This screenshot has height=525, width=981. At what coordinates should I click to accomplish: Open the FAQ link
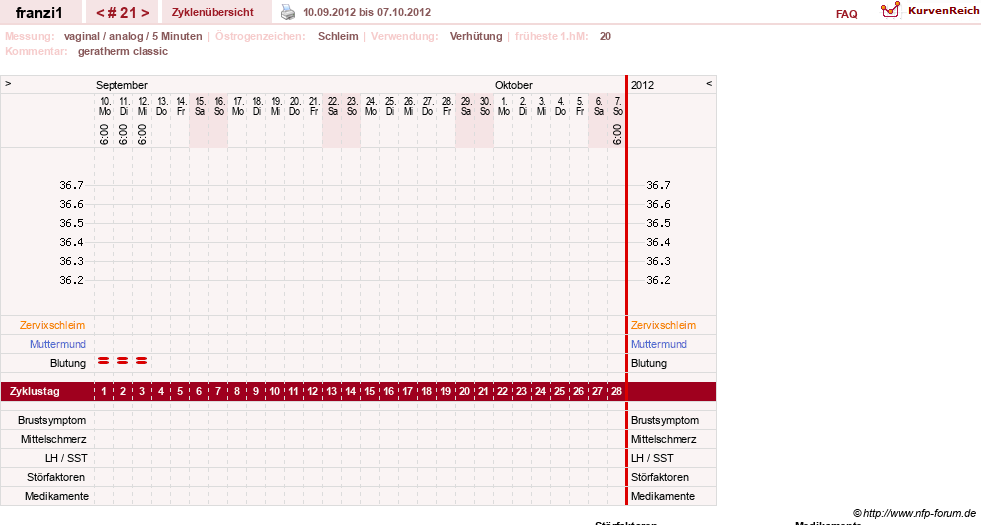pyautogui.click(x=846, y=14)
